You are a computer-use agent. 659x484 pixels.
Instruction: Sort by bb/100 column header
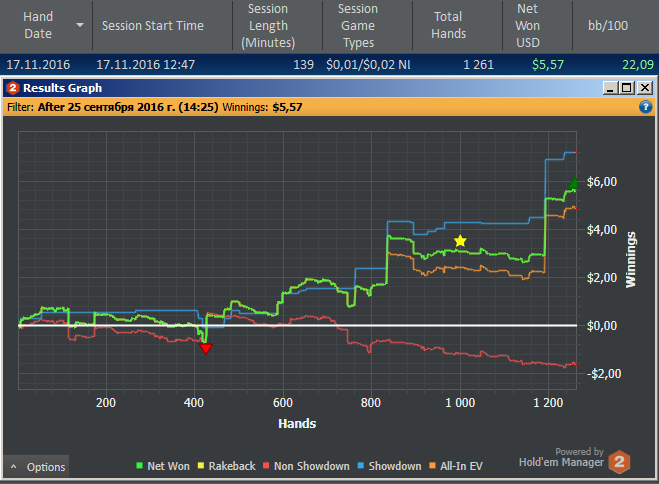coord(615,26)
